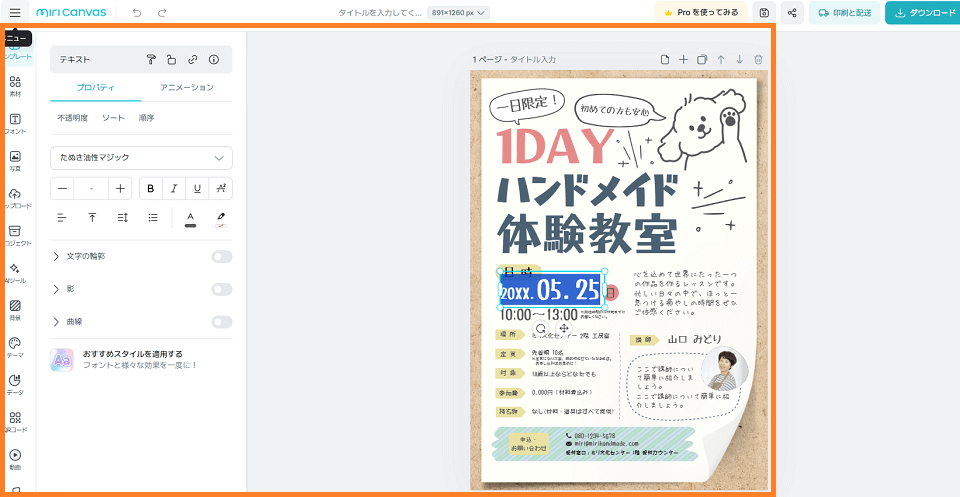Open the 動画 video panel
Screen dimensions: 960x497
[x=15, y=460]
